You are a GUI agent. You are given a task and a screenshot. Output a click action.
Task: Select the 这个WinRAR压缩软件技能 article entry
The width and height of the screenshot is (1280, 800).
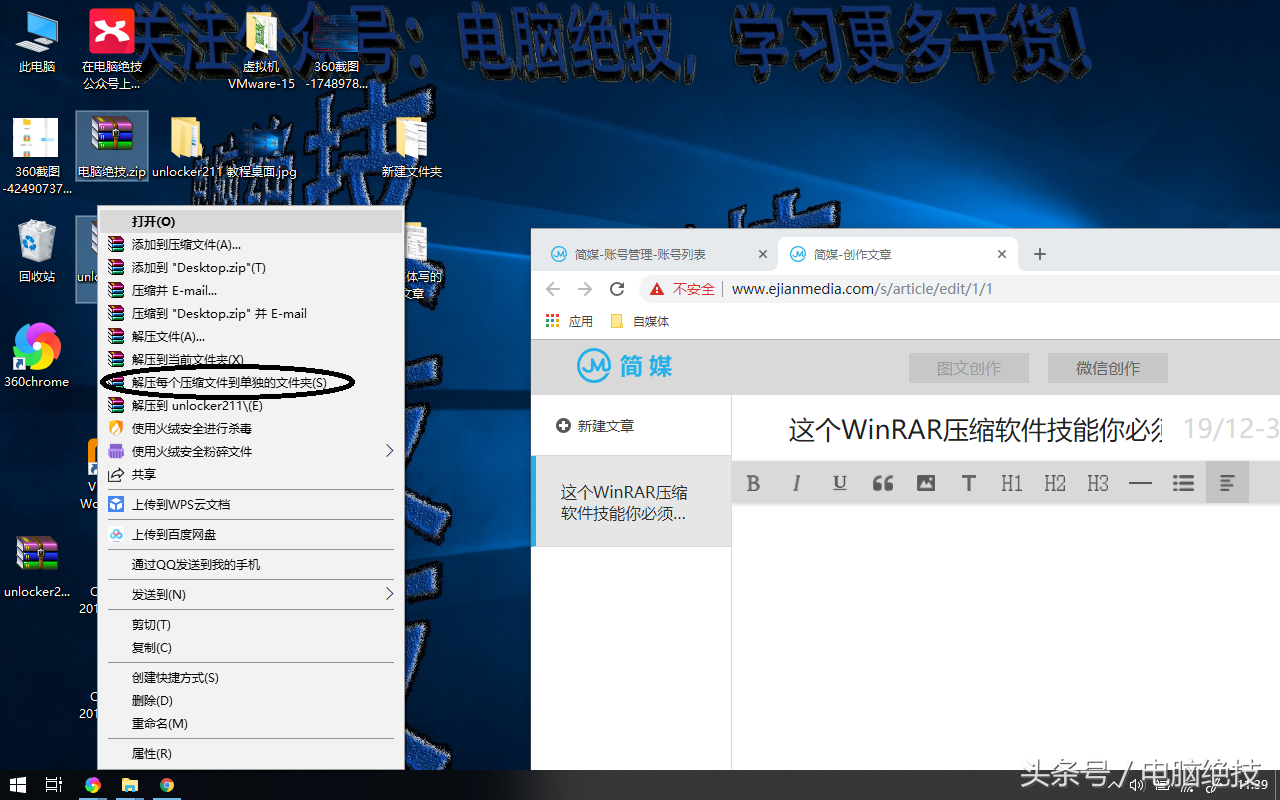click(631, 502)
